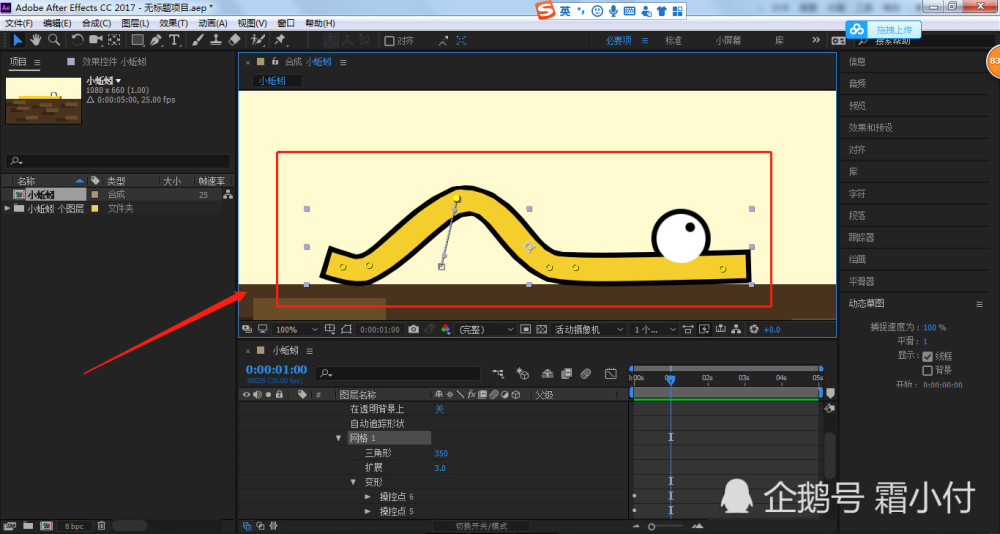This screenshot has height=534, width=1000.
Task: Click the 切换开关/模式 button
Action: [x=482, y=526]
